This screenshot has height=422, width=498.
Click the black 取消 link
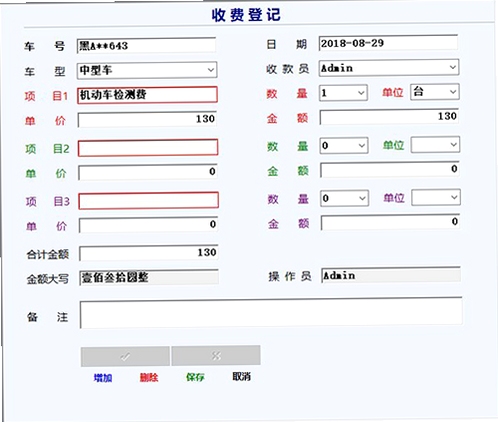pos(242,377)
